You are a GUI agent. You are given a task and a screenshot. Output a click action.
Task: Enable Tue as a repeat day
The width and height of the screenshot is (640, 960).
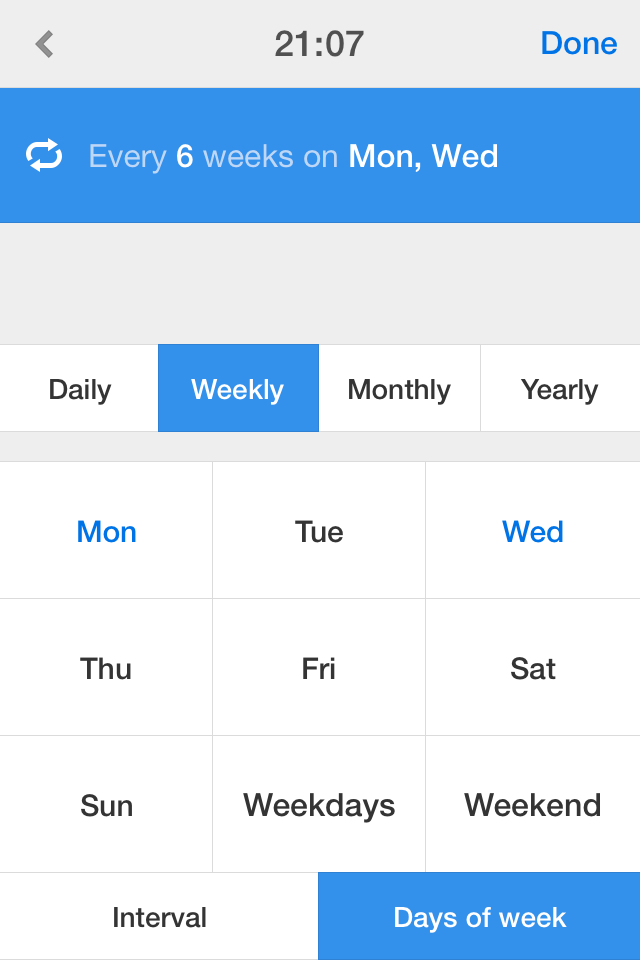click(318, 531)
